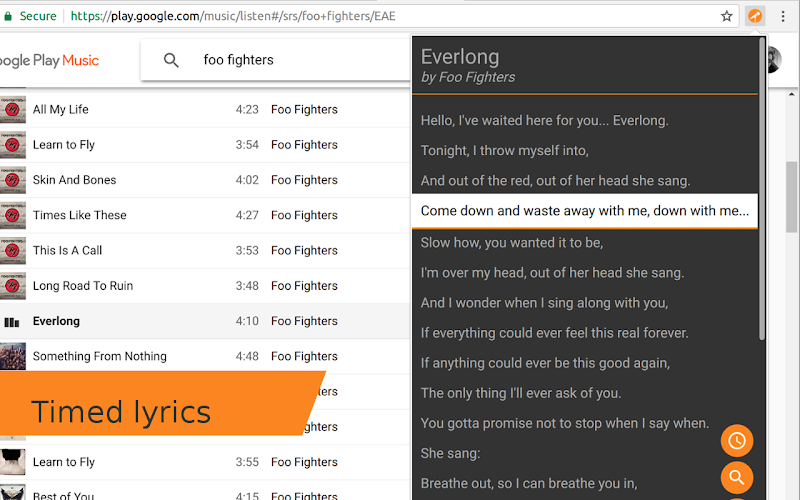Click the orange clock timed lyrics button
Viewport: 800px width, 500px height.
737,441
